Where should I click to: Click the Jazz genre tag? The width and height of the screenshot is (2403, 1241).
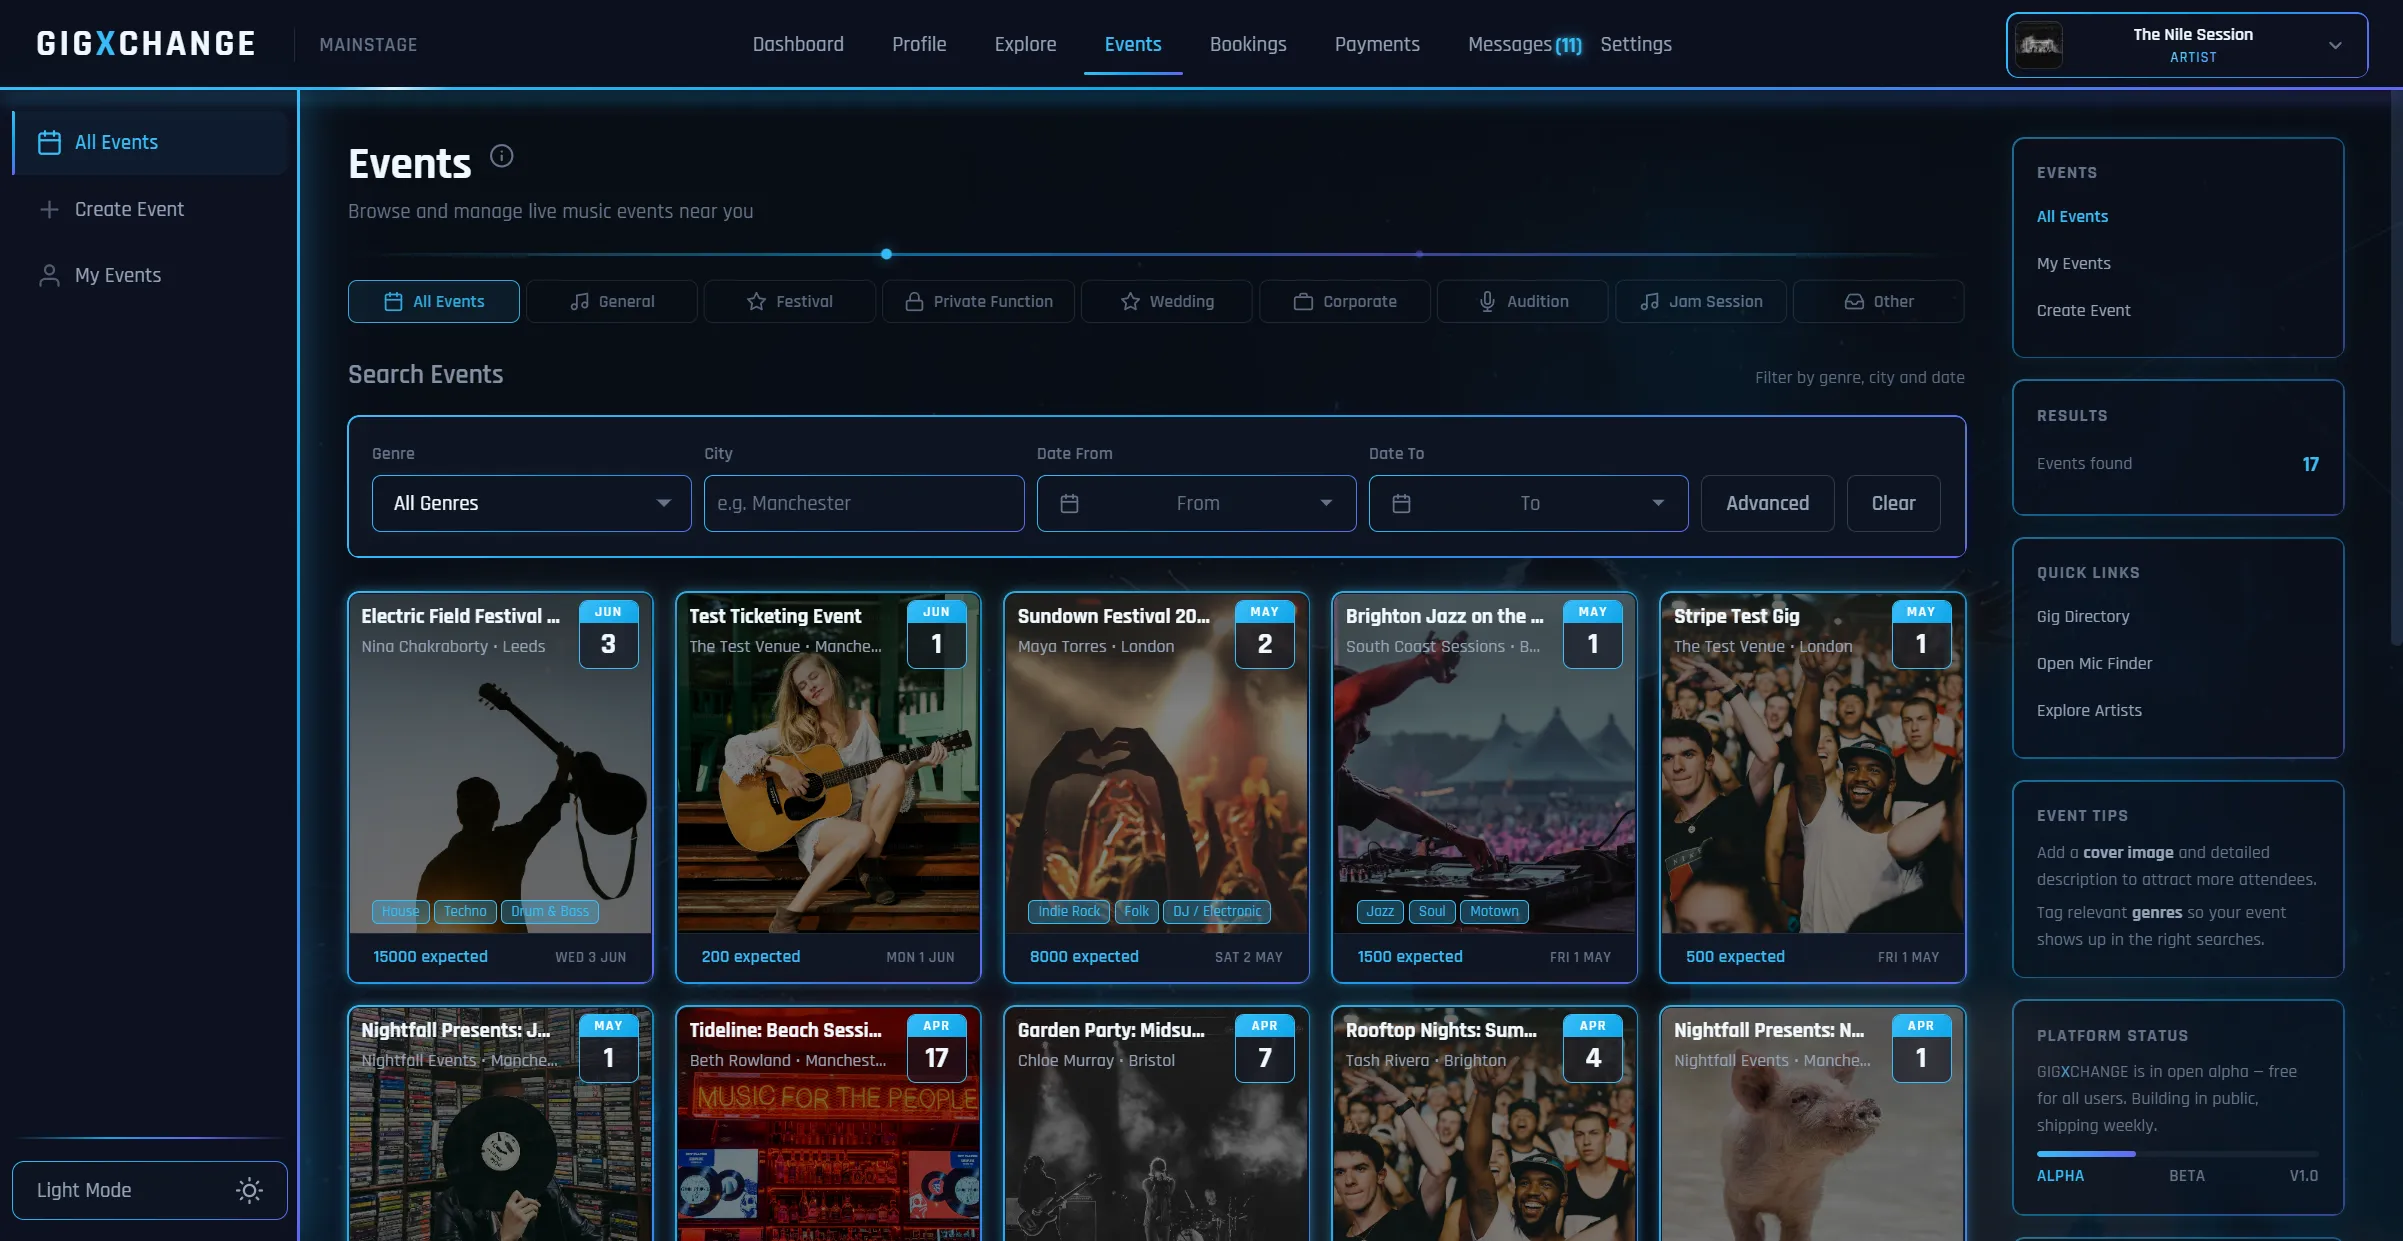tap(1380, 911)
